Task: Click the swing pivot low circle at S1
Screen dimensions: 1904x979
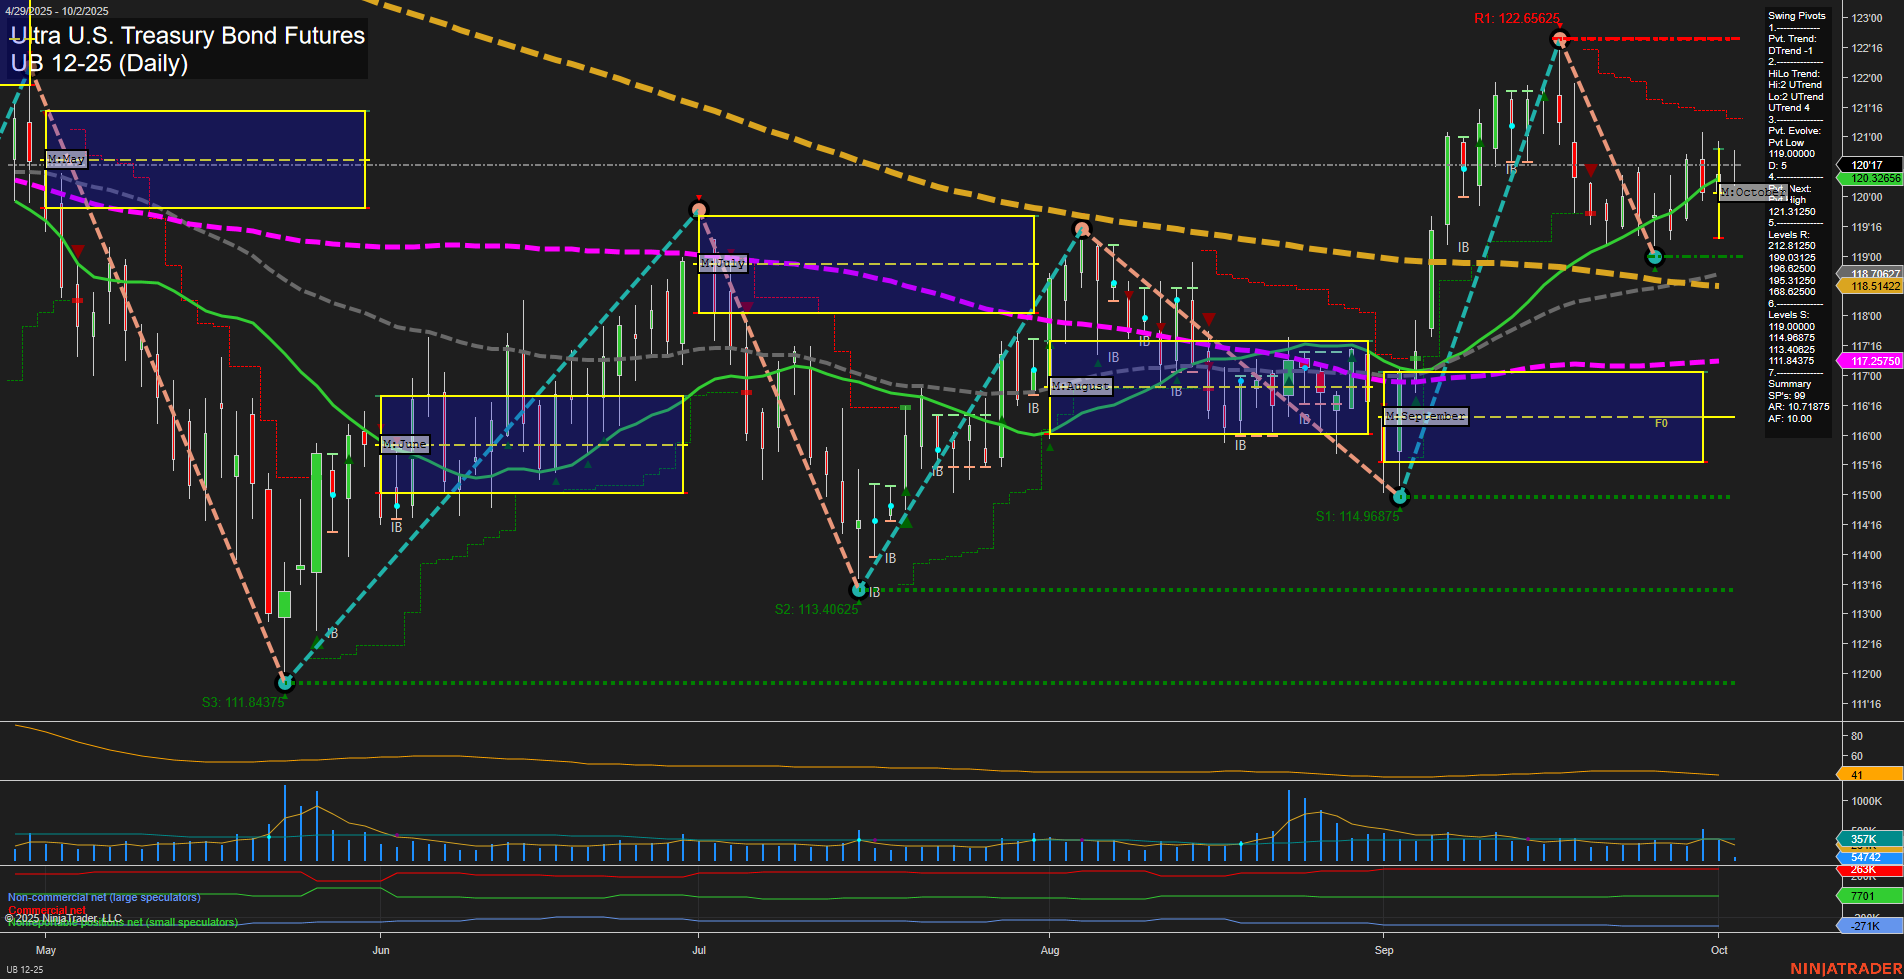Action: coord(1400,496)
